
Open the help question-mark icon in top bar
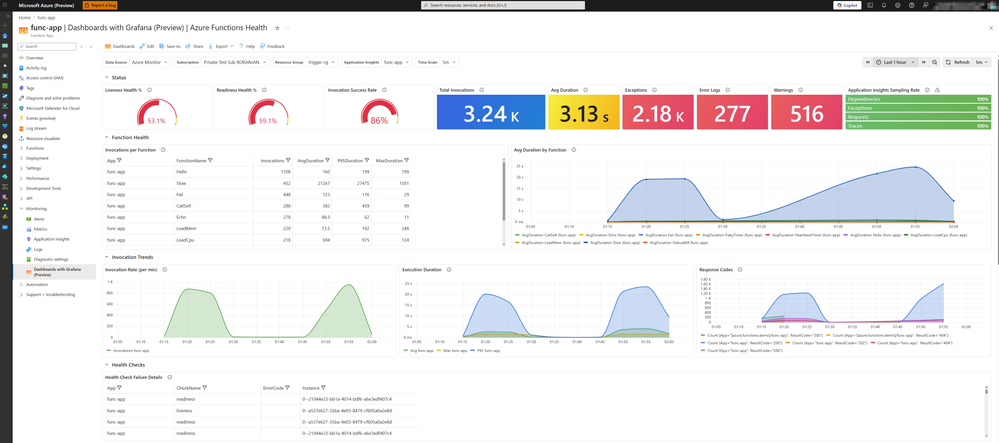point(912,5)
